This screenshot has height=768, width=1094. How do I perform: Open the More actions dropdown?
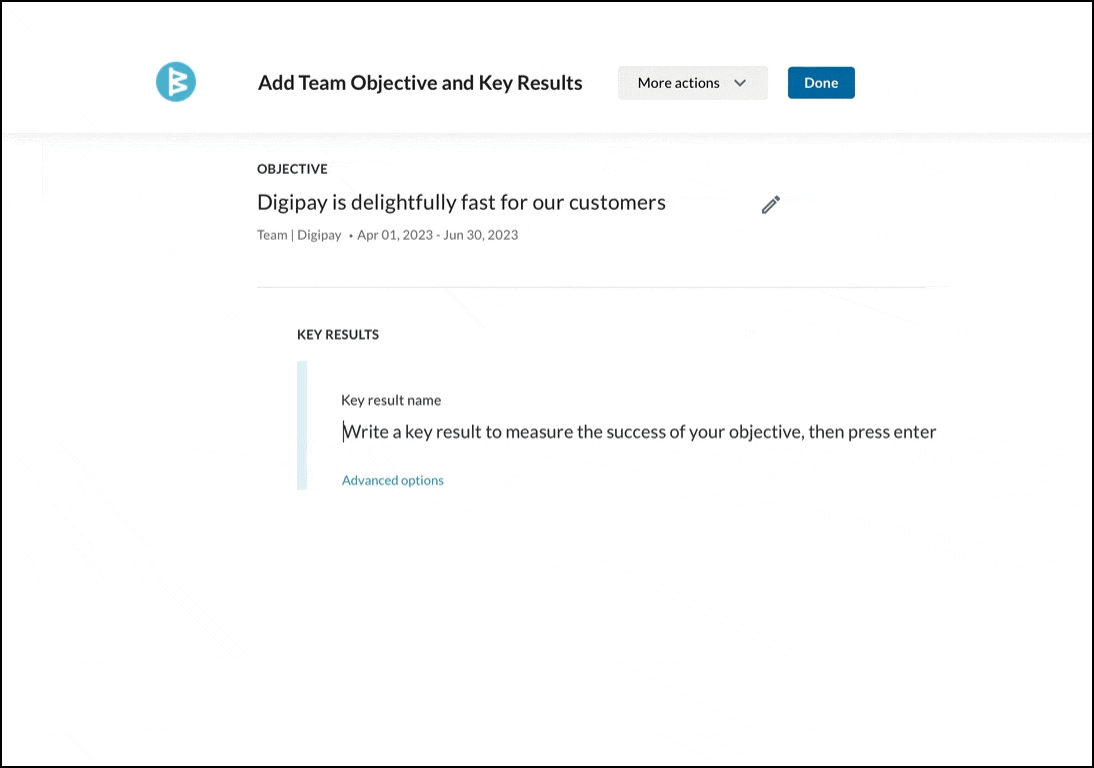[692, 83]
